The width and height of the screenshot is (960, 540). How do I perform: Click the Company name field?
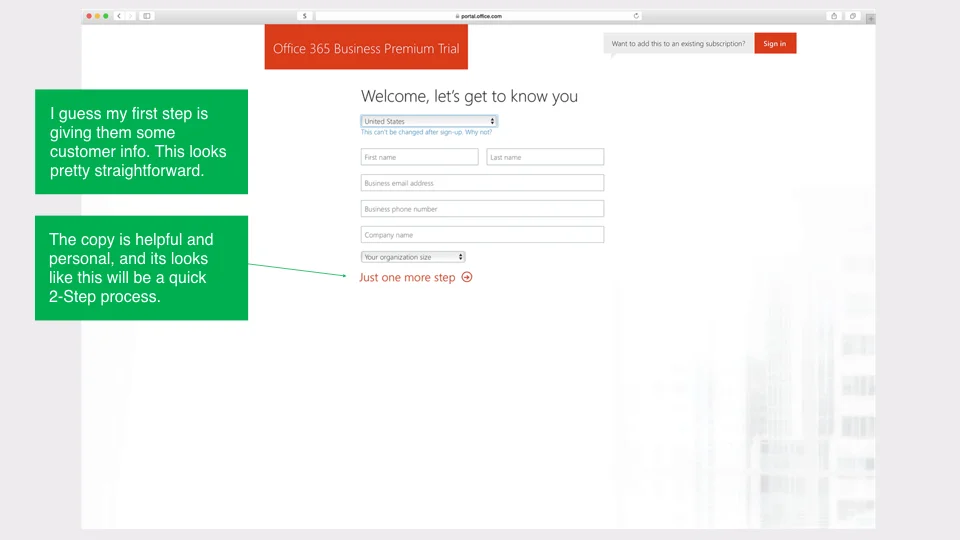coord(482,234)
